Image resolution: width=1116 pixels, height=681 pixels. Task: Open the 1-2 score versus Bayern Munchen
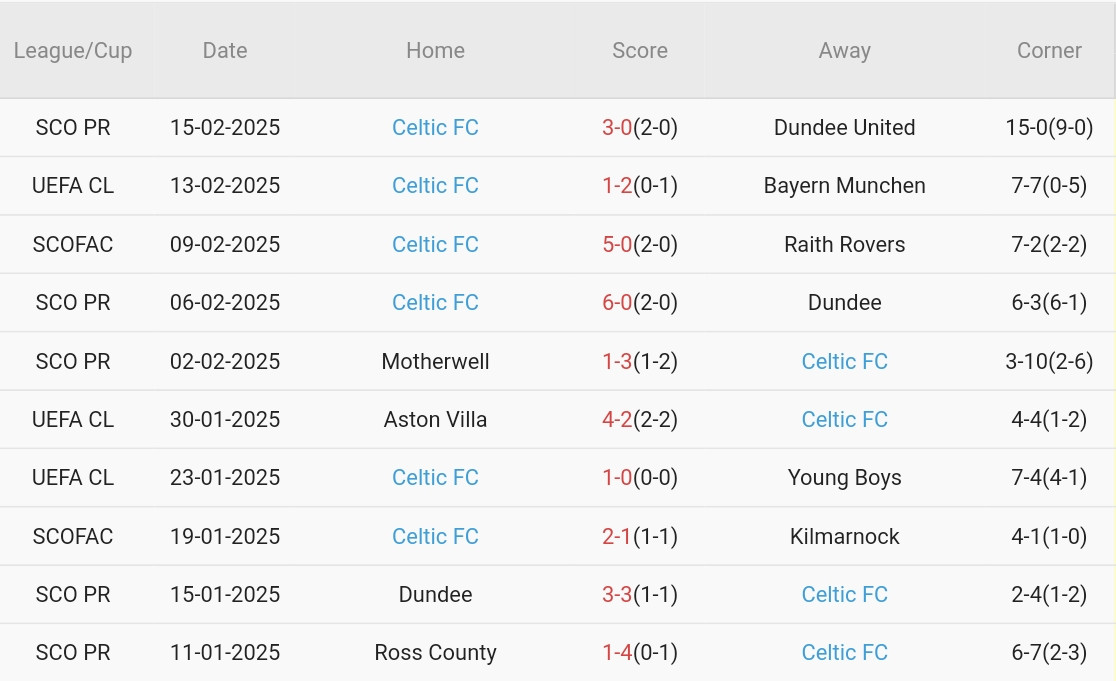(x=617, y=186)
